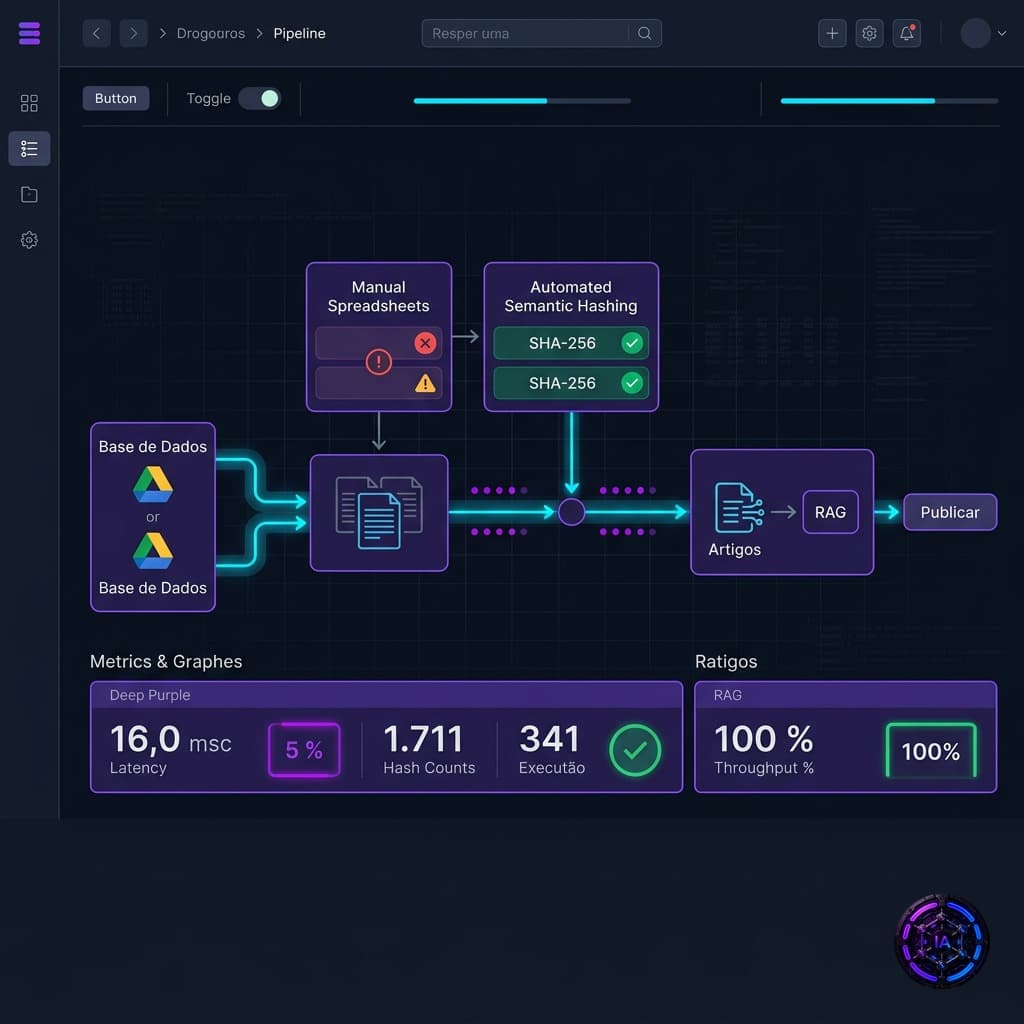Click the second SHA-256 green checkmark
1024x1024 pixels.
click(632, 383)
